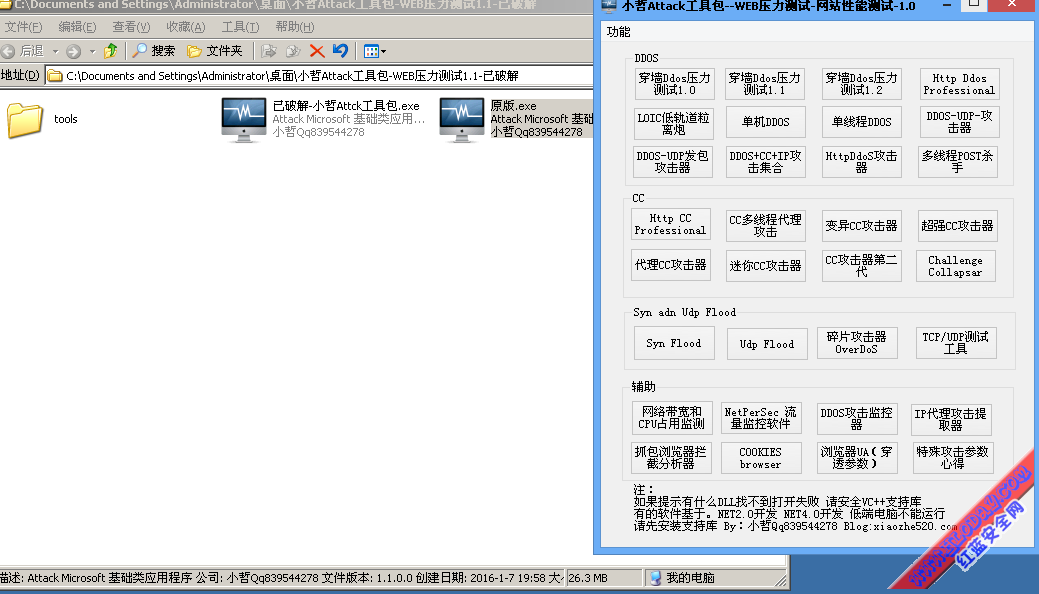Open the 查看(V) menu
Viewport: 1039px width, 594px height.
[131, 27]
